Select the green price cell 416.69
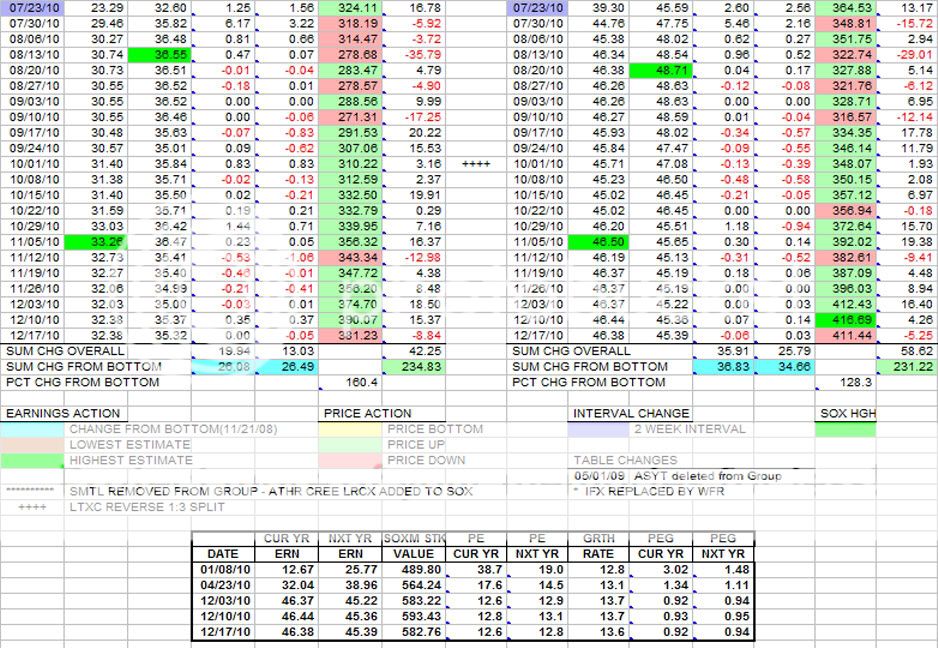938x648 pixels. point(847,319)
